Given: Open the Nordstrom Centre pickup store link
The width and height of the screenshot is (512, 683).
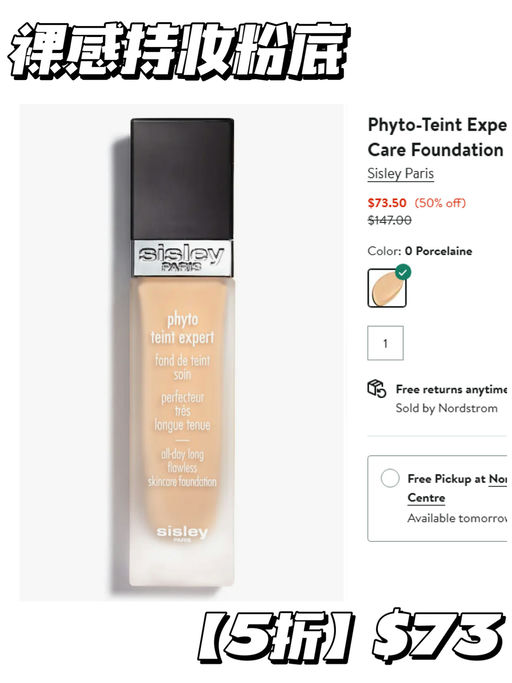Looking at the screenshot, I should click(x=457, y=488).
